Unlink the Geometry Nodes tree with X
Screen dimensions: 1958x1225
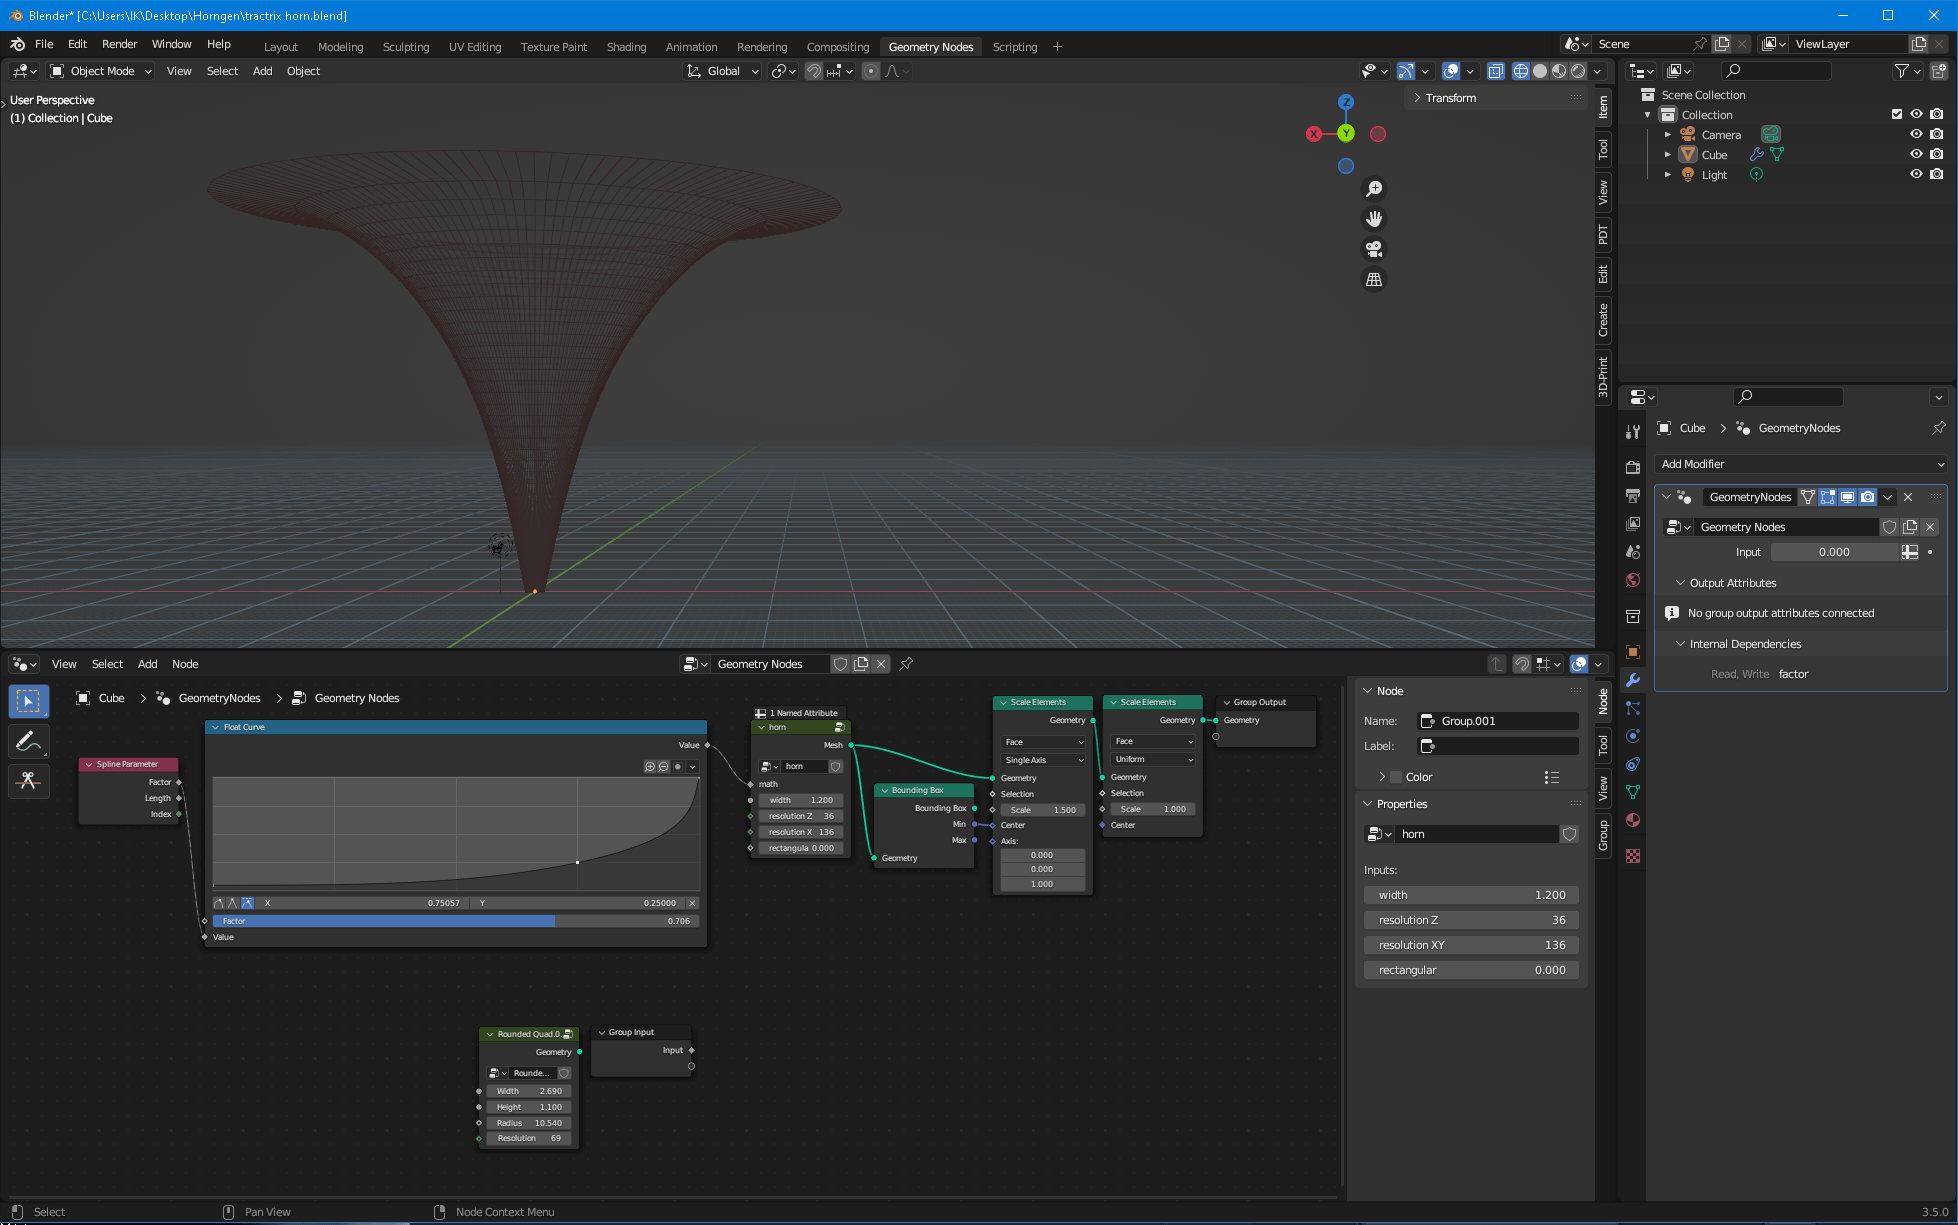click(x=881, y=664)
